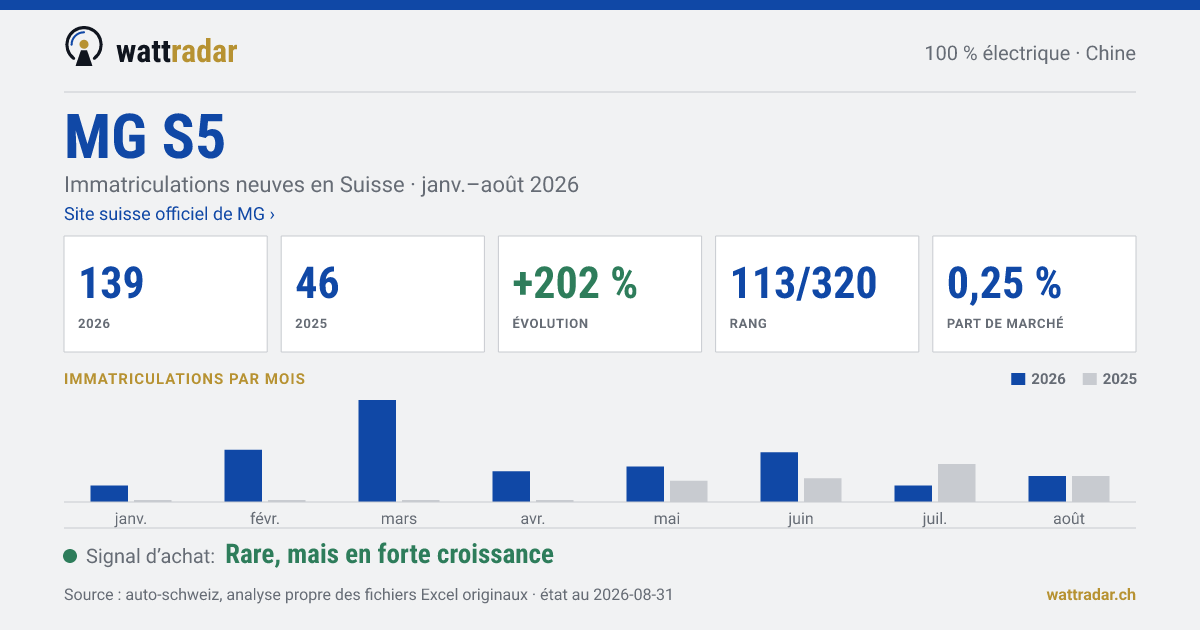
Task: Click the août 2025 grey bar
Action: pyautogui.click(x=1091, y=489)
